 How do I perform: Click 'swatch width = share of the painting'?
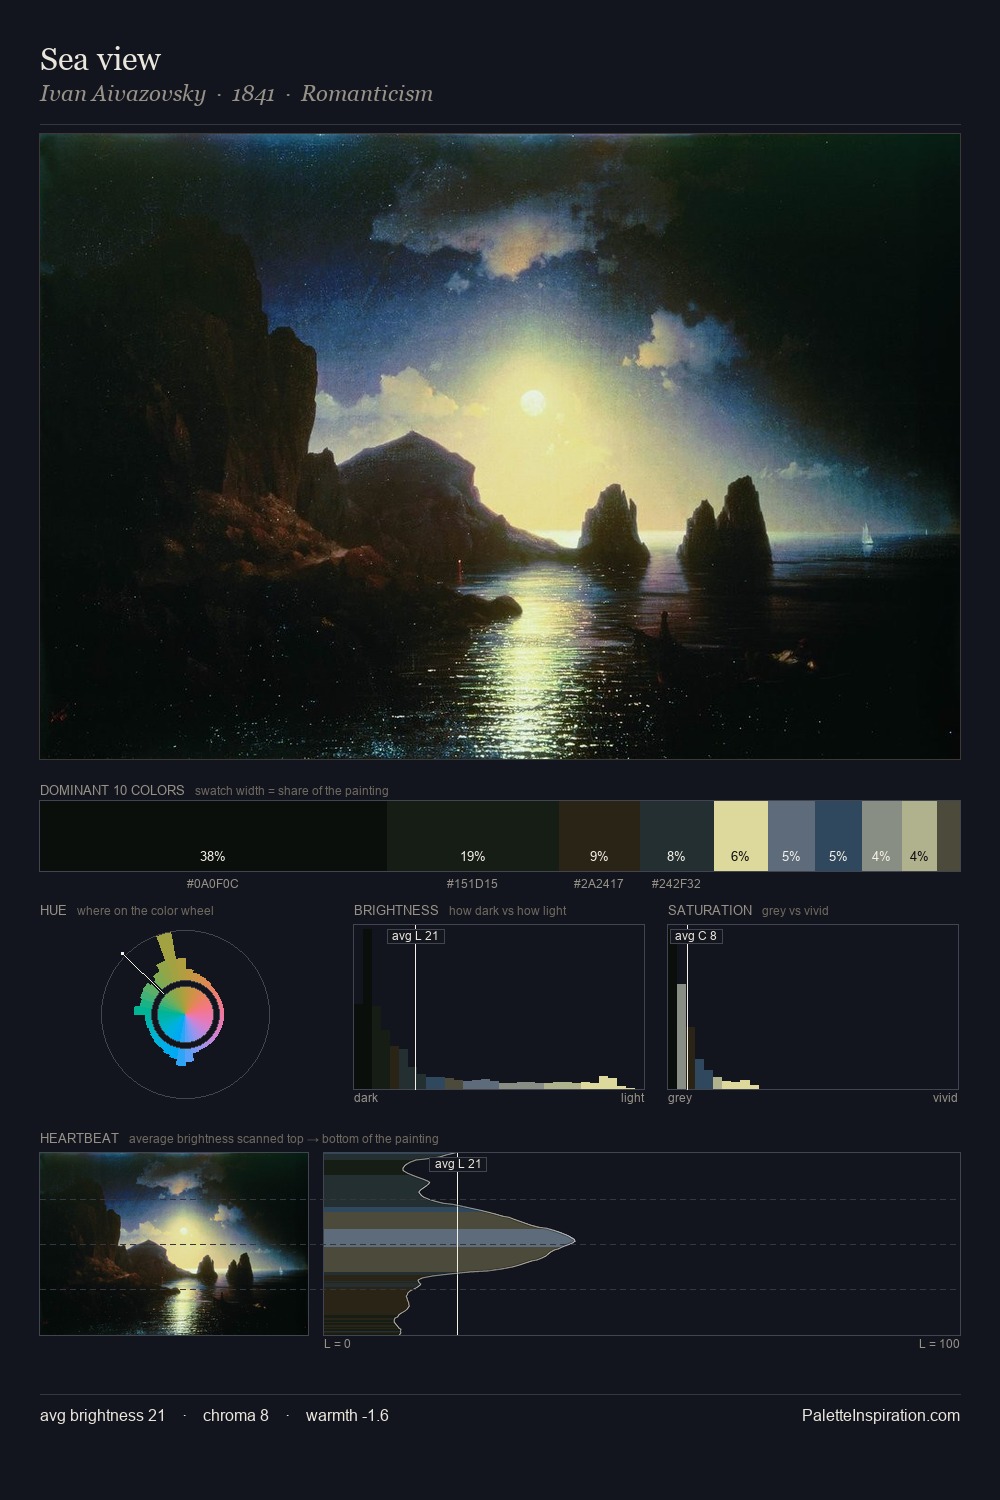[292, 791]
